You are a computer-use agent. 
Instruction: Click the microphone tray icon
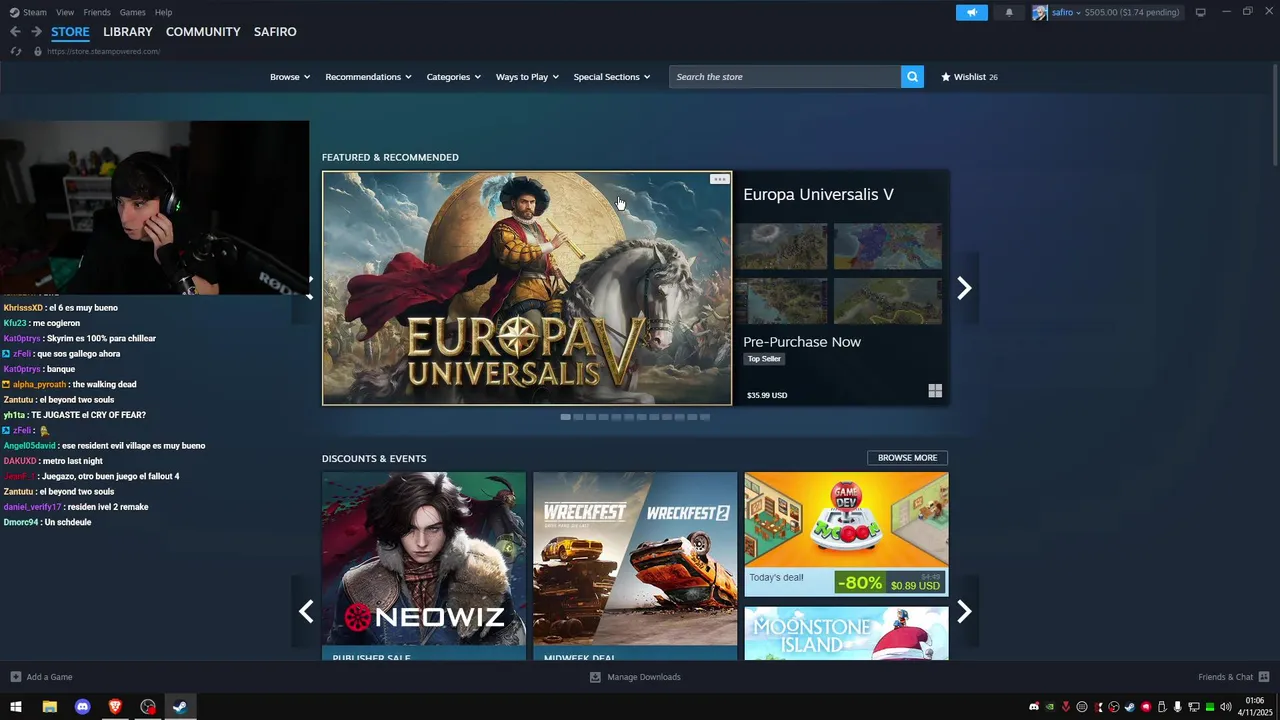tap(1177, 707)
